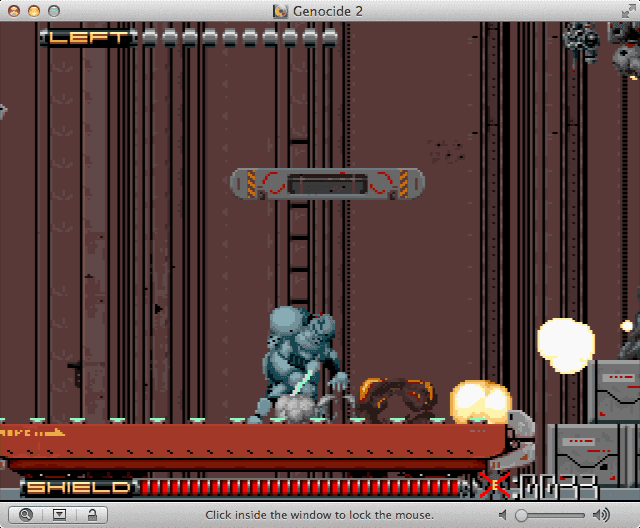
Task: Toggle the program panel dropdown button
Action: click(x=59, y=515)
